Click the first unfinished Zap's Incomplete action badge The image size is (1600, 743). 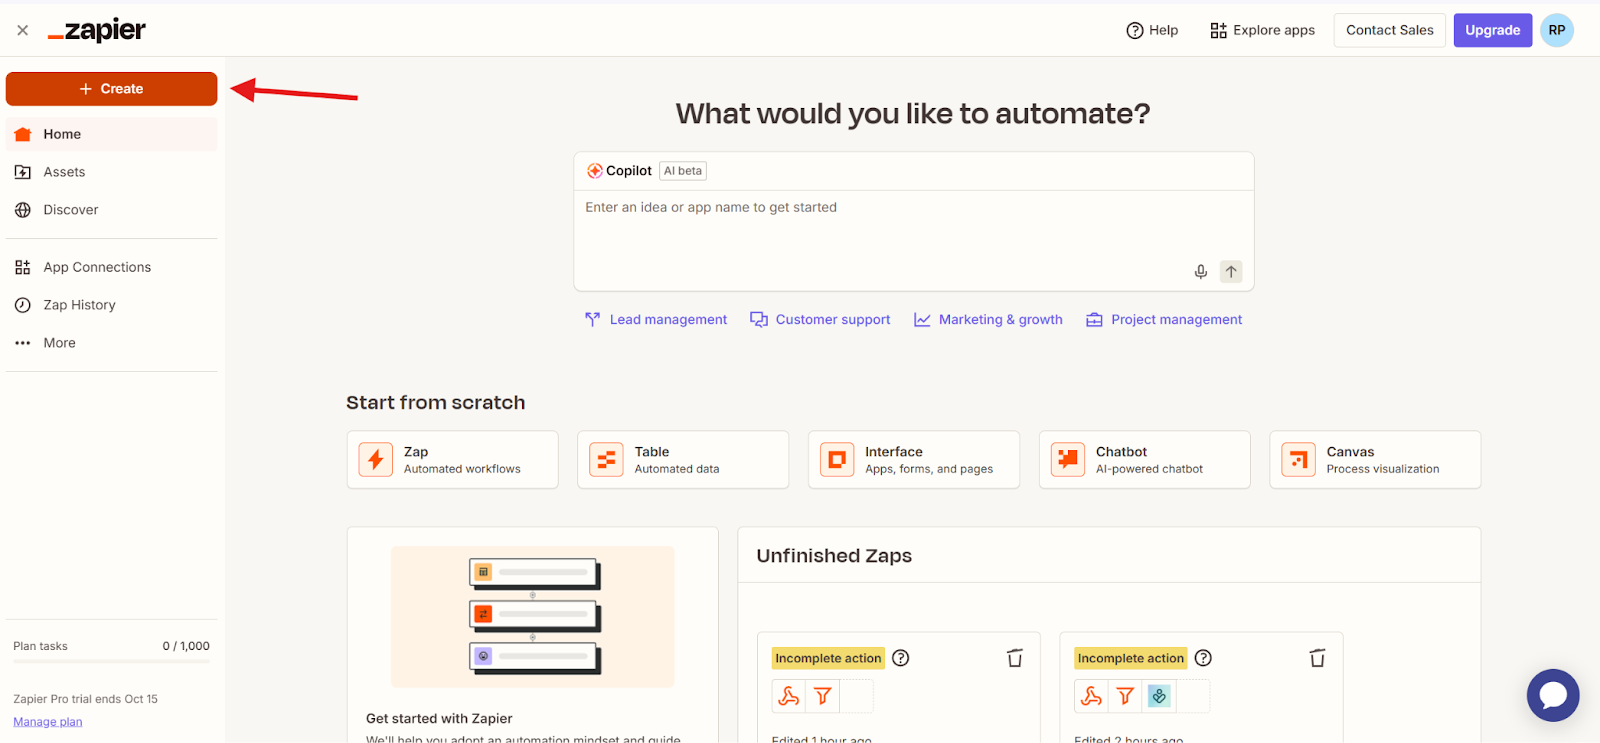(x=828, y=658)
